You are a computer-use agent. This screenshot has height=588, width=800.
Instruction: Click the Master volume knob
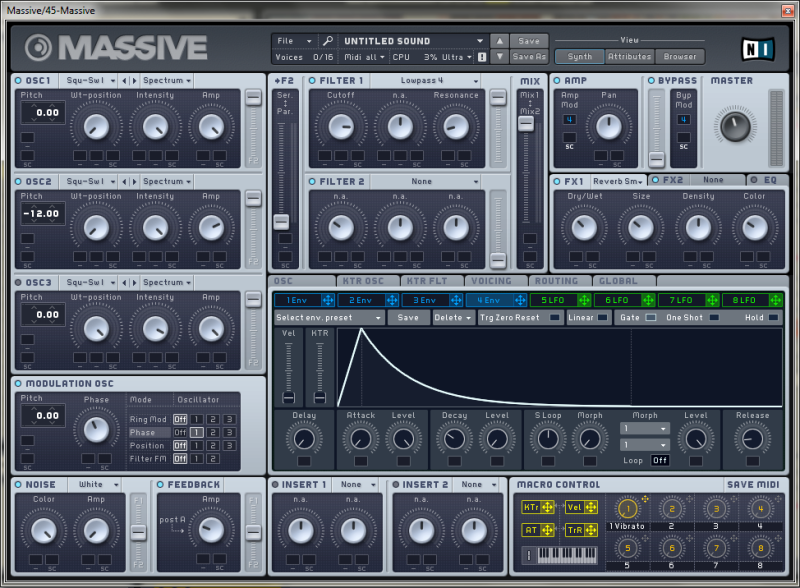coord(735,126)
